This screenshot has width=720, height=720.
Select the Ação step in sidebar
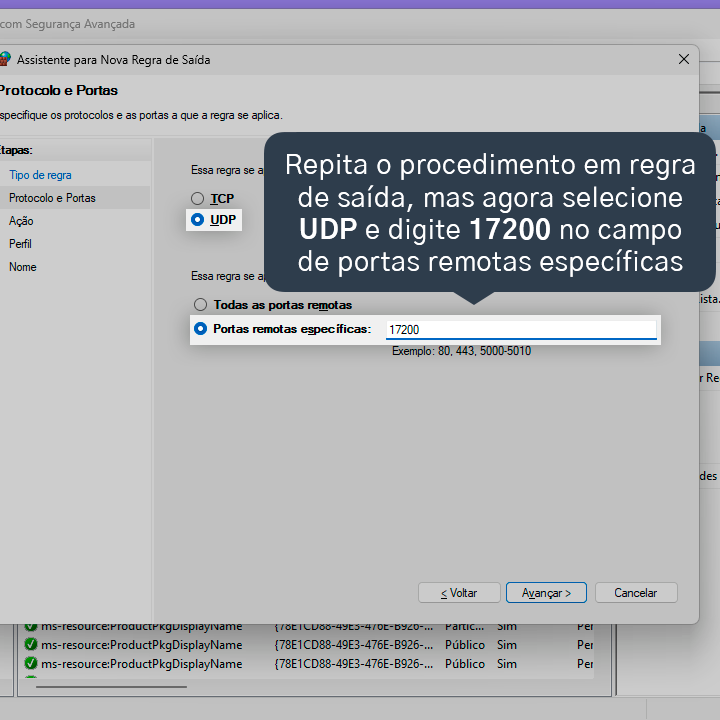(21, 221)
